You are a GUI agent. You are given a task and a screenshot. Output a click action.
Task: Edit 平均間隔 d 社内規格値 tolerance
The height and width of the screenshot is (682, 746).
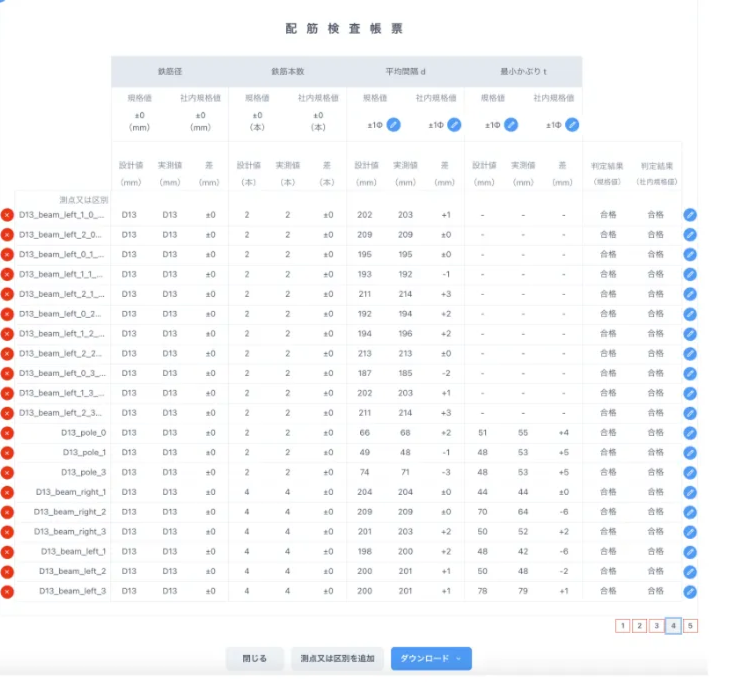coord(454,125)
